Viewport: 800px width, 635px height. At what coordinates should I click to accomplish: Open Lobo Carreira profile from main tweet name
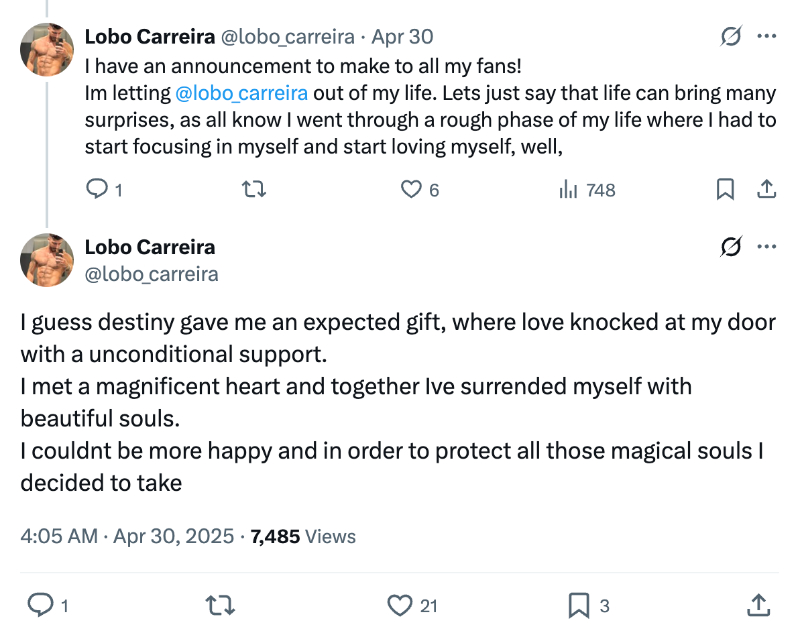pos(150,247)
